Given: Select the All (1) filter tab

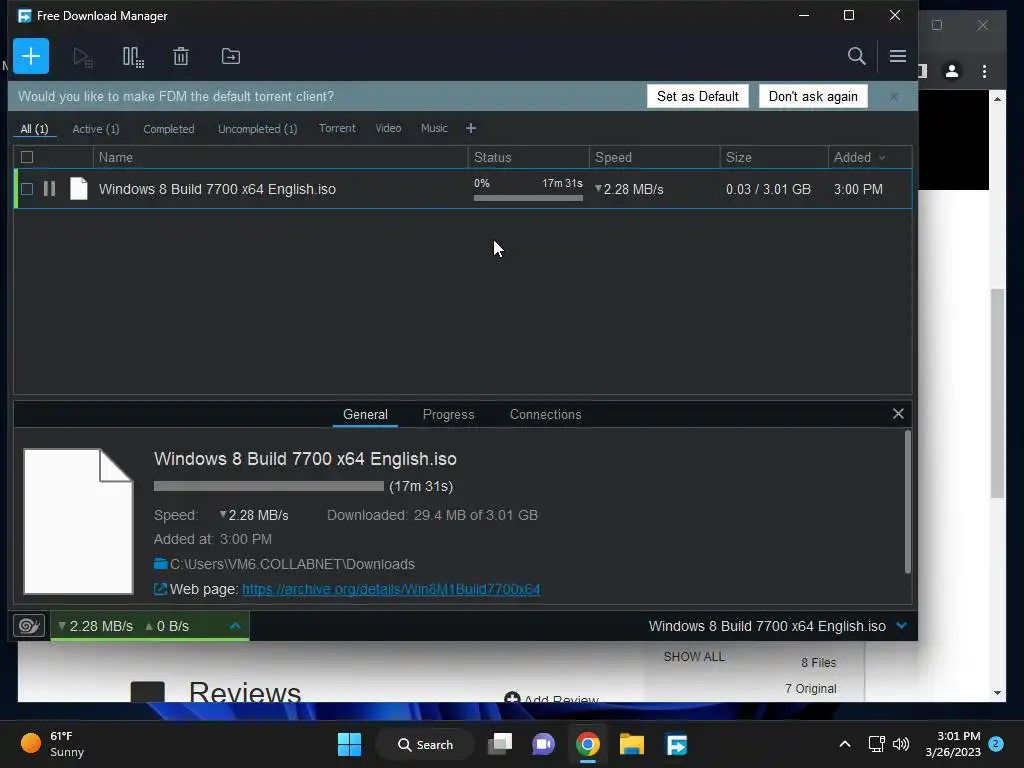Looking at the screenshot, I should (x=34, y=129).
